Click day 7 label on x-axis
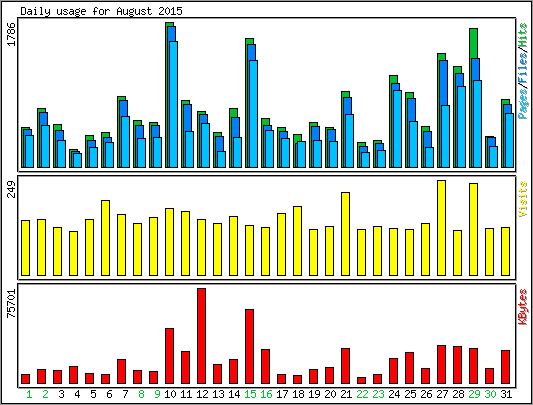 click(125, 394)
